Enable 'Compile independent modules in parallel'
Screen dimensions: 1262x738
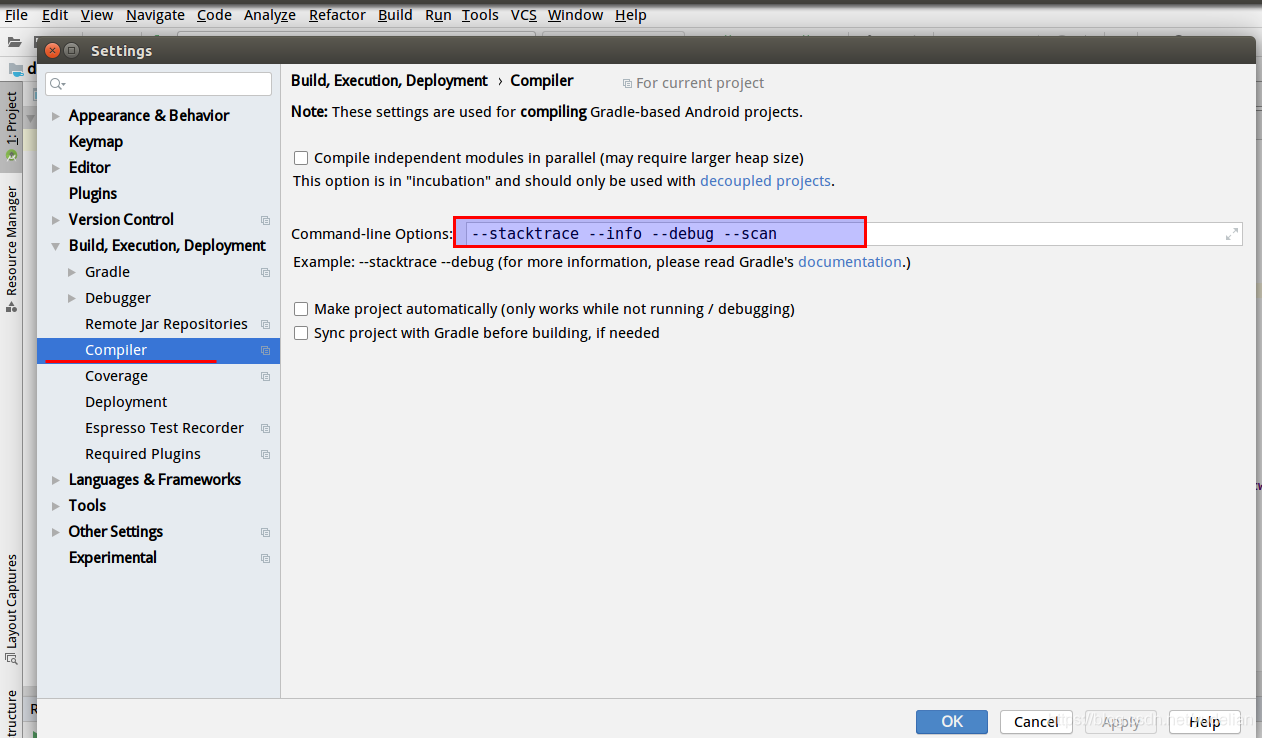[301, 157]
